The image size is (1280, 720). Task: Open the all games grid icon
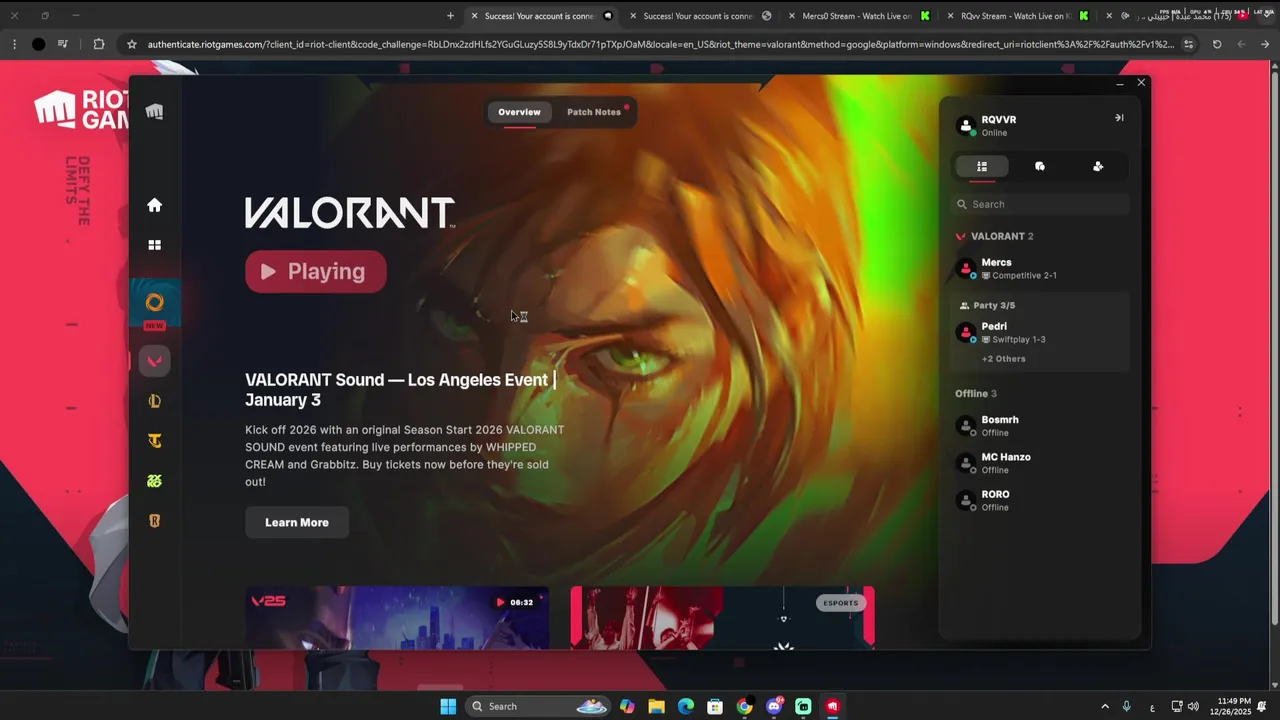coord(154,245)
